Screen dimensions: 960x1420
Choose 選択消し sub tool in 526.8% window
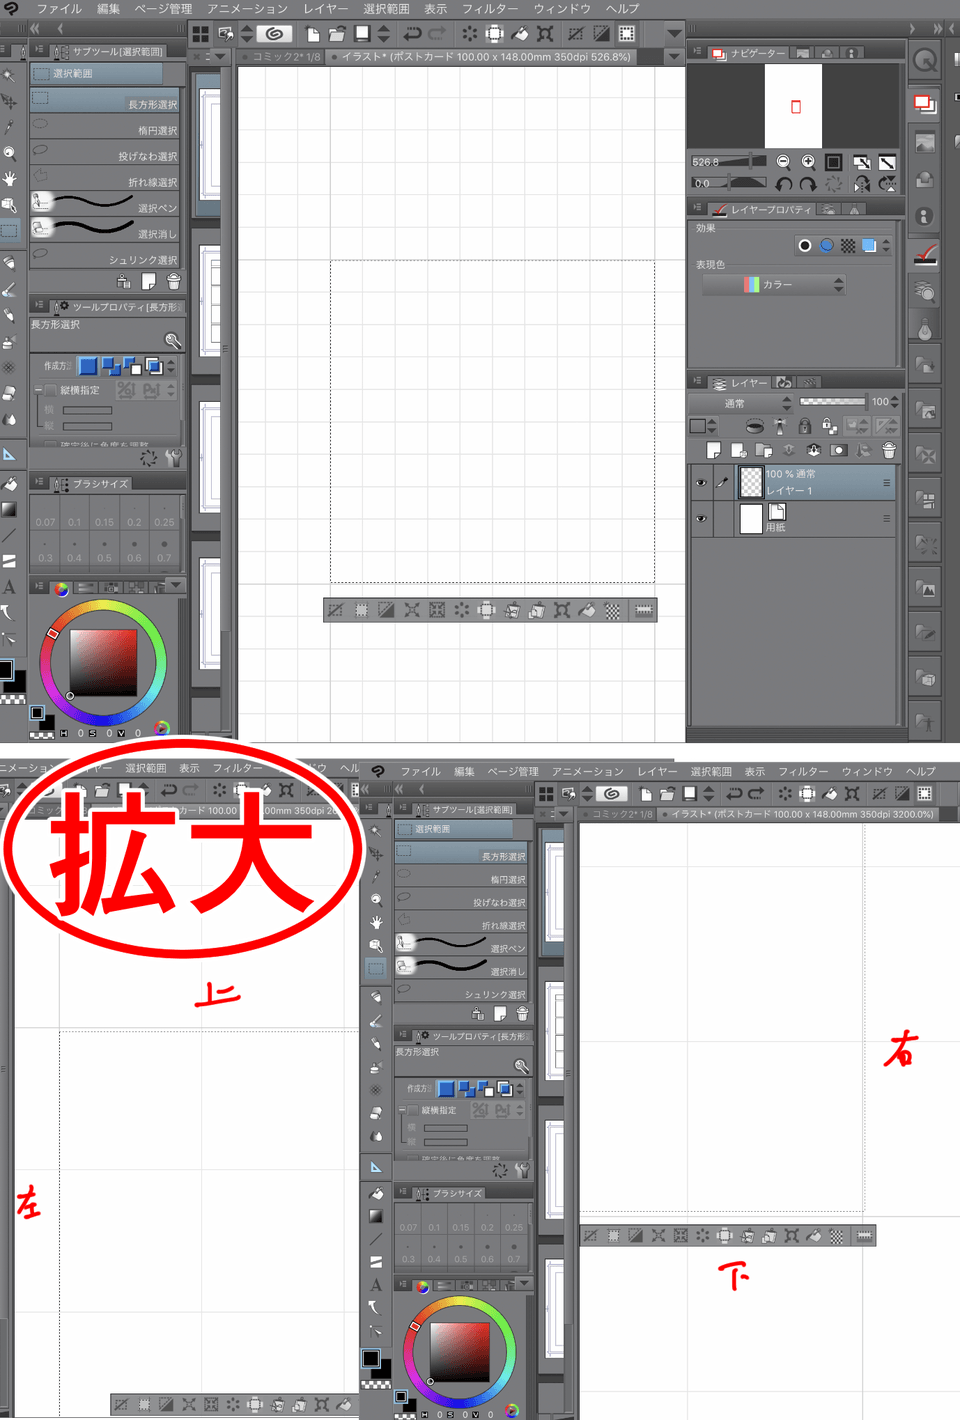pos(106,230)
